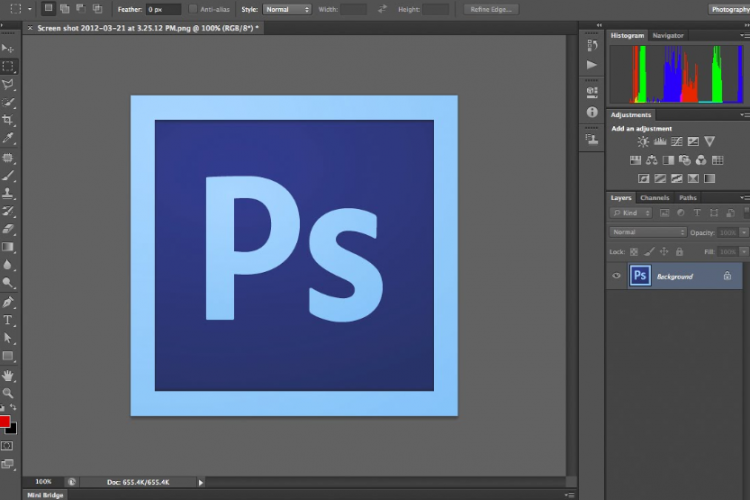
Task: Toggle lock all padlock in Lock row
Action: 679,252
